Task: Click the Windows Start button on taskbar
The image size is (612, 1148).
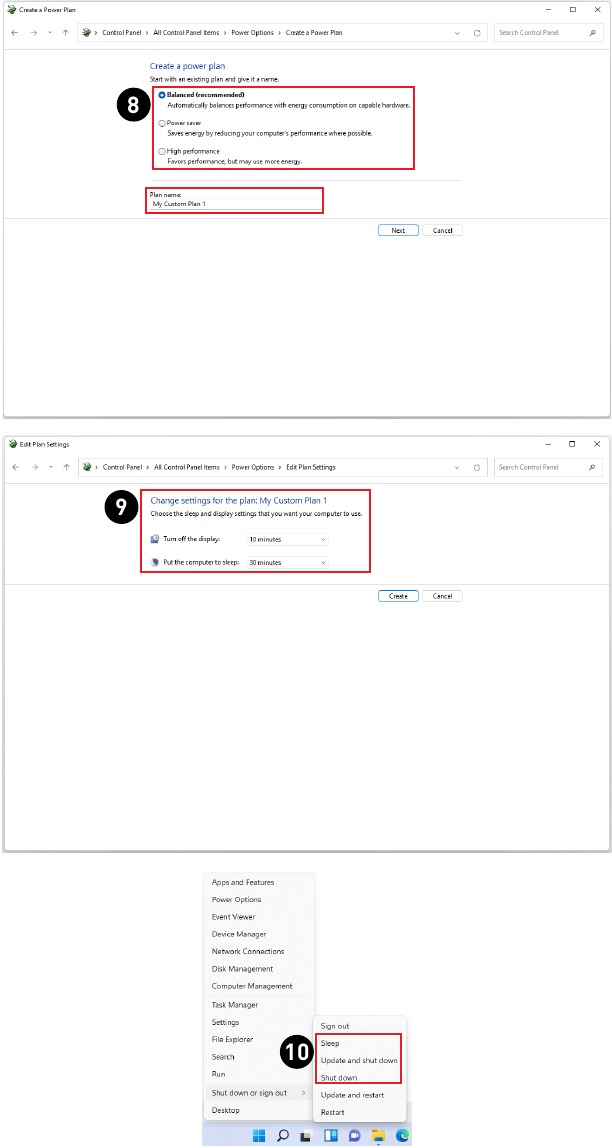Action: pyautogui.click(x=259, y=1135)
